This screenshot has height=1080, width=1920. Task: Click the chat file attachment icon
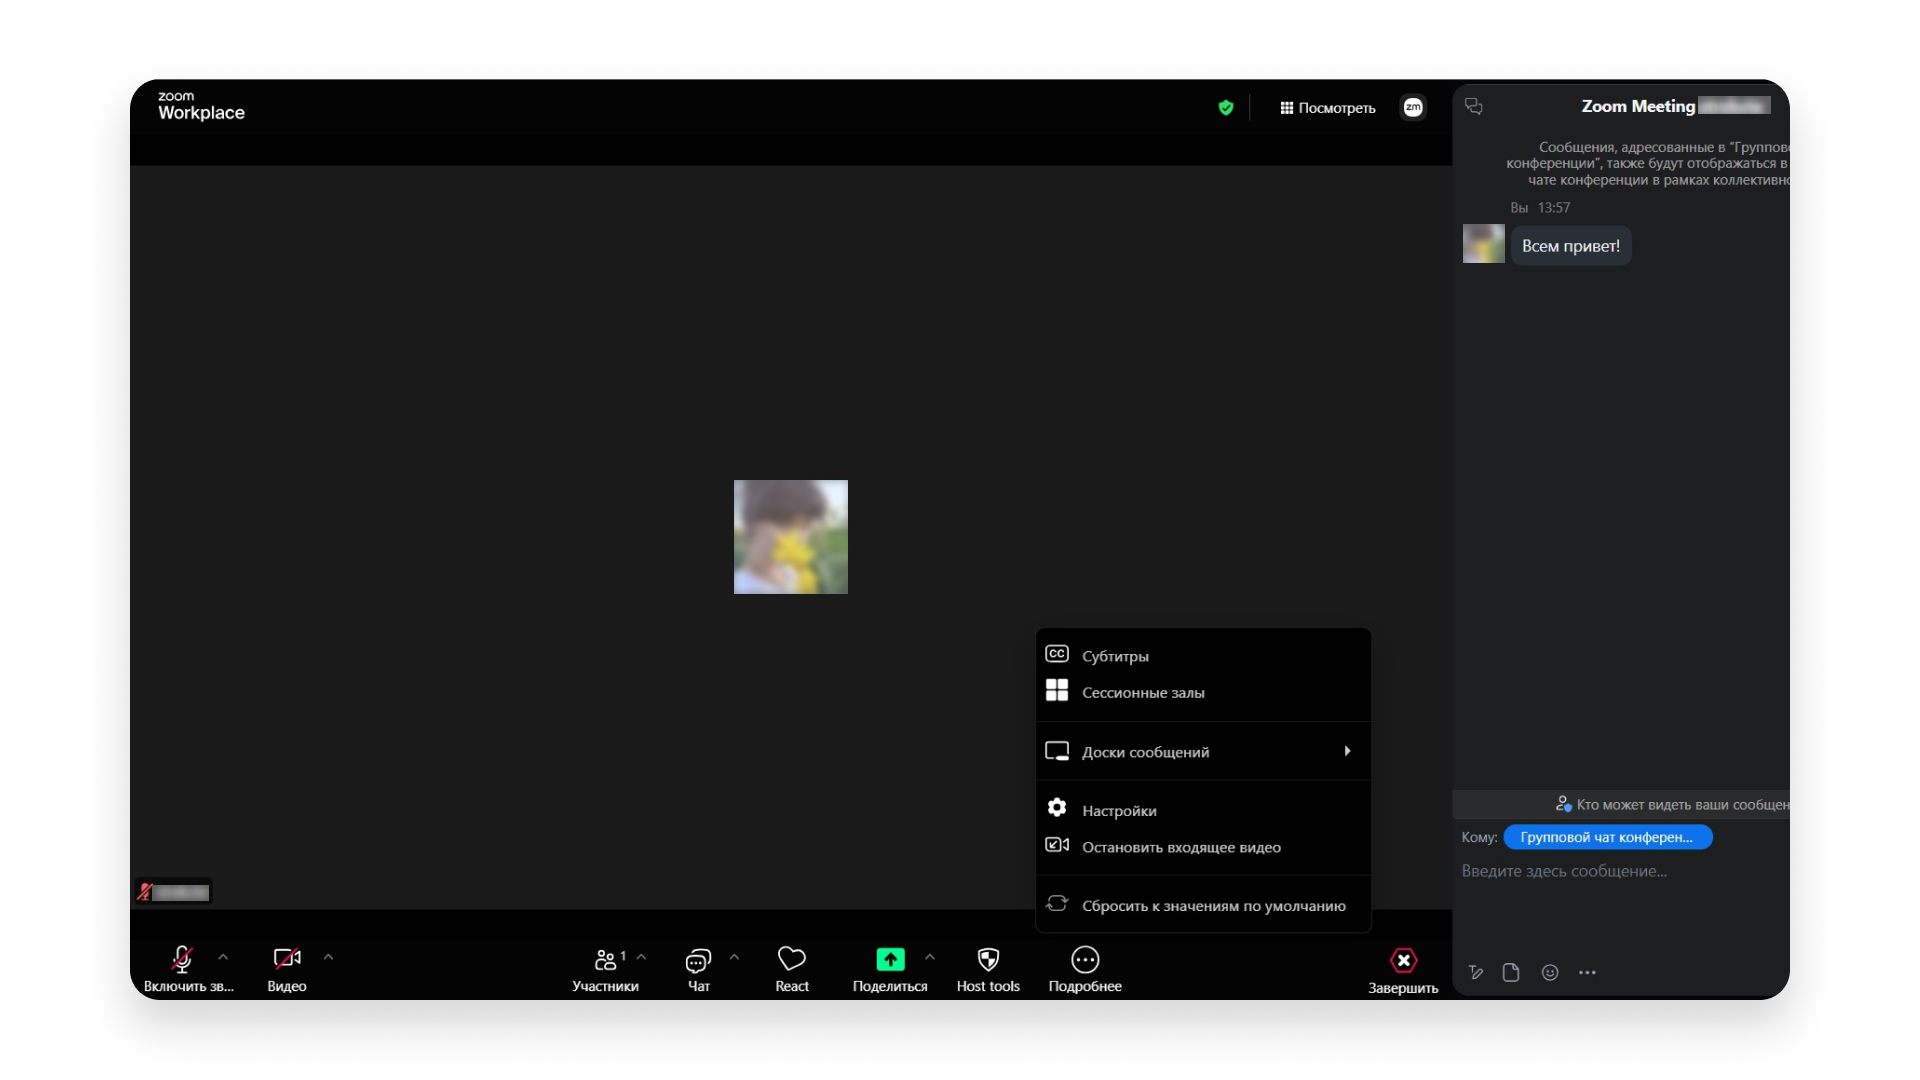[1511, 972]
